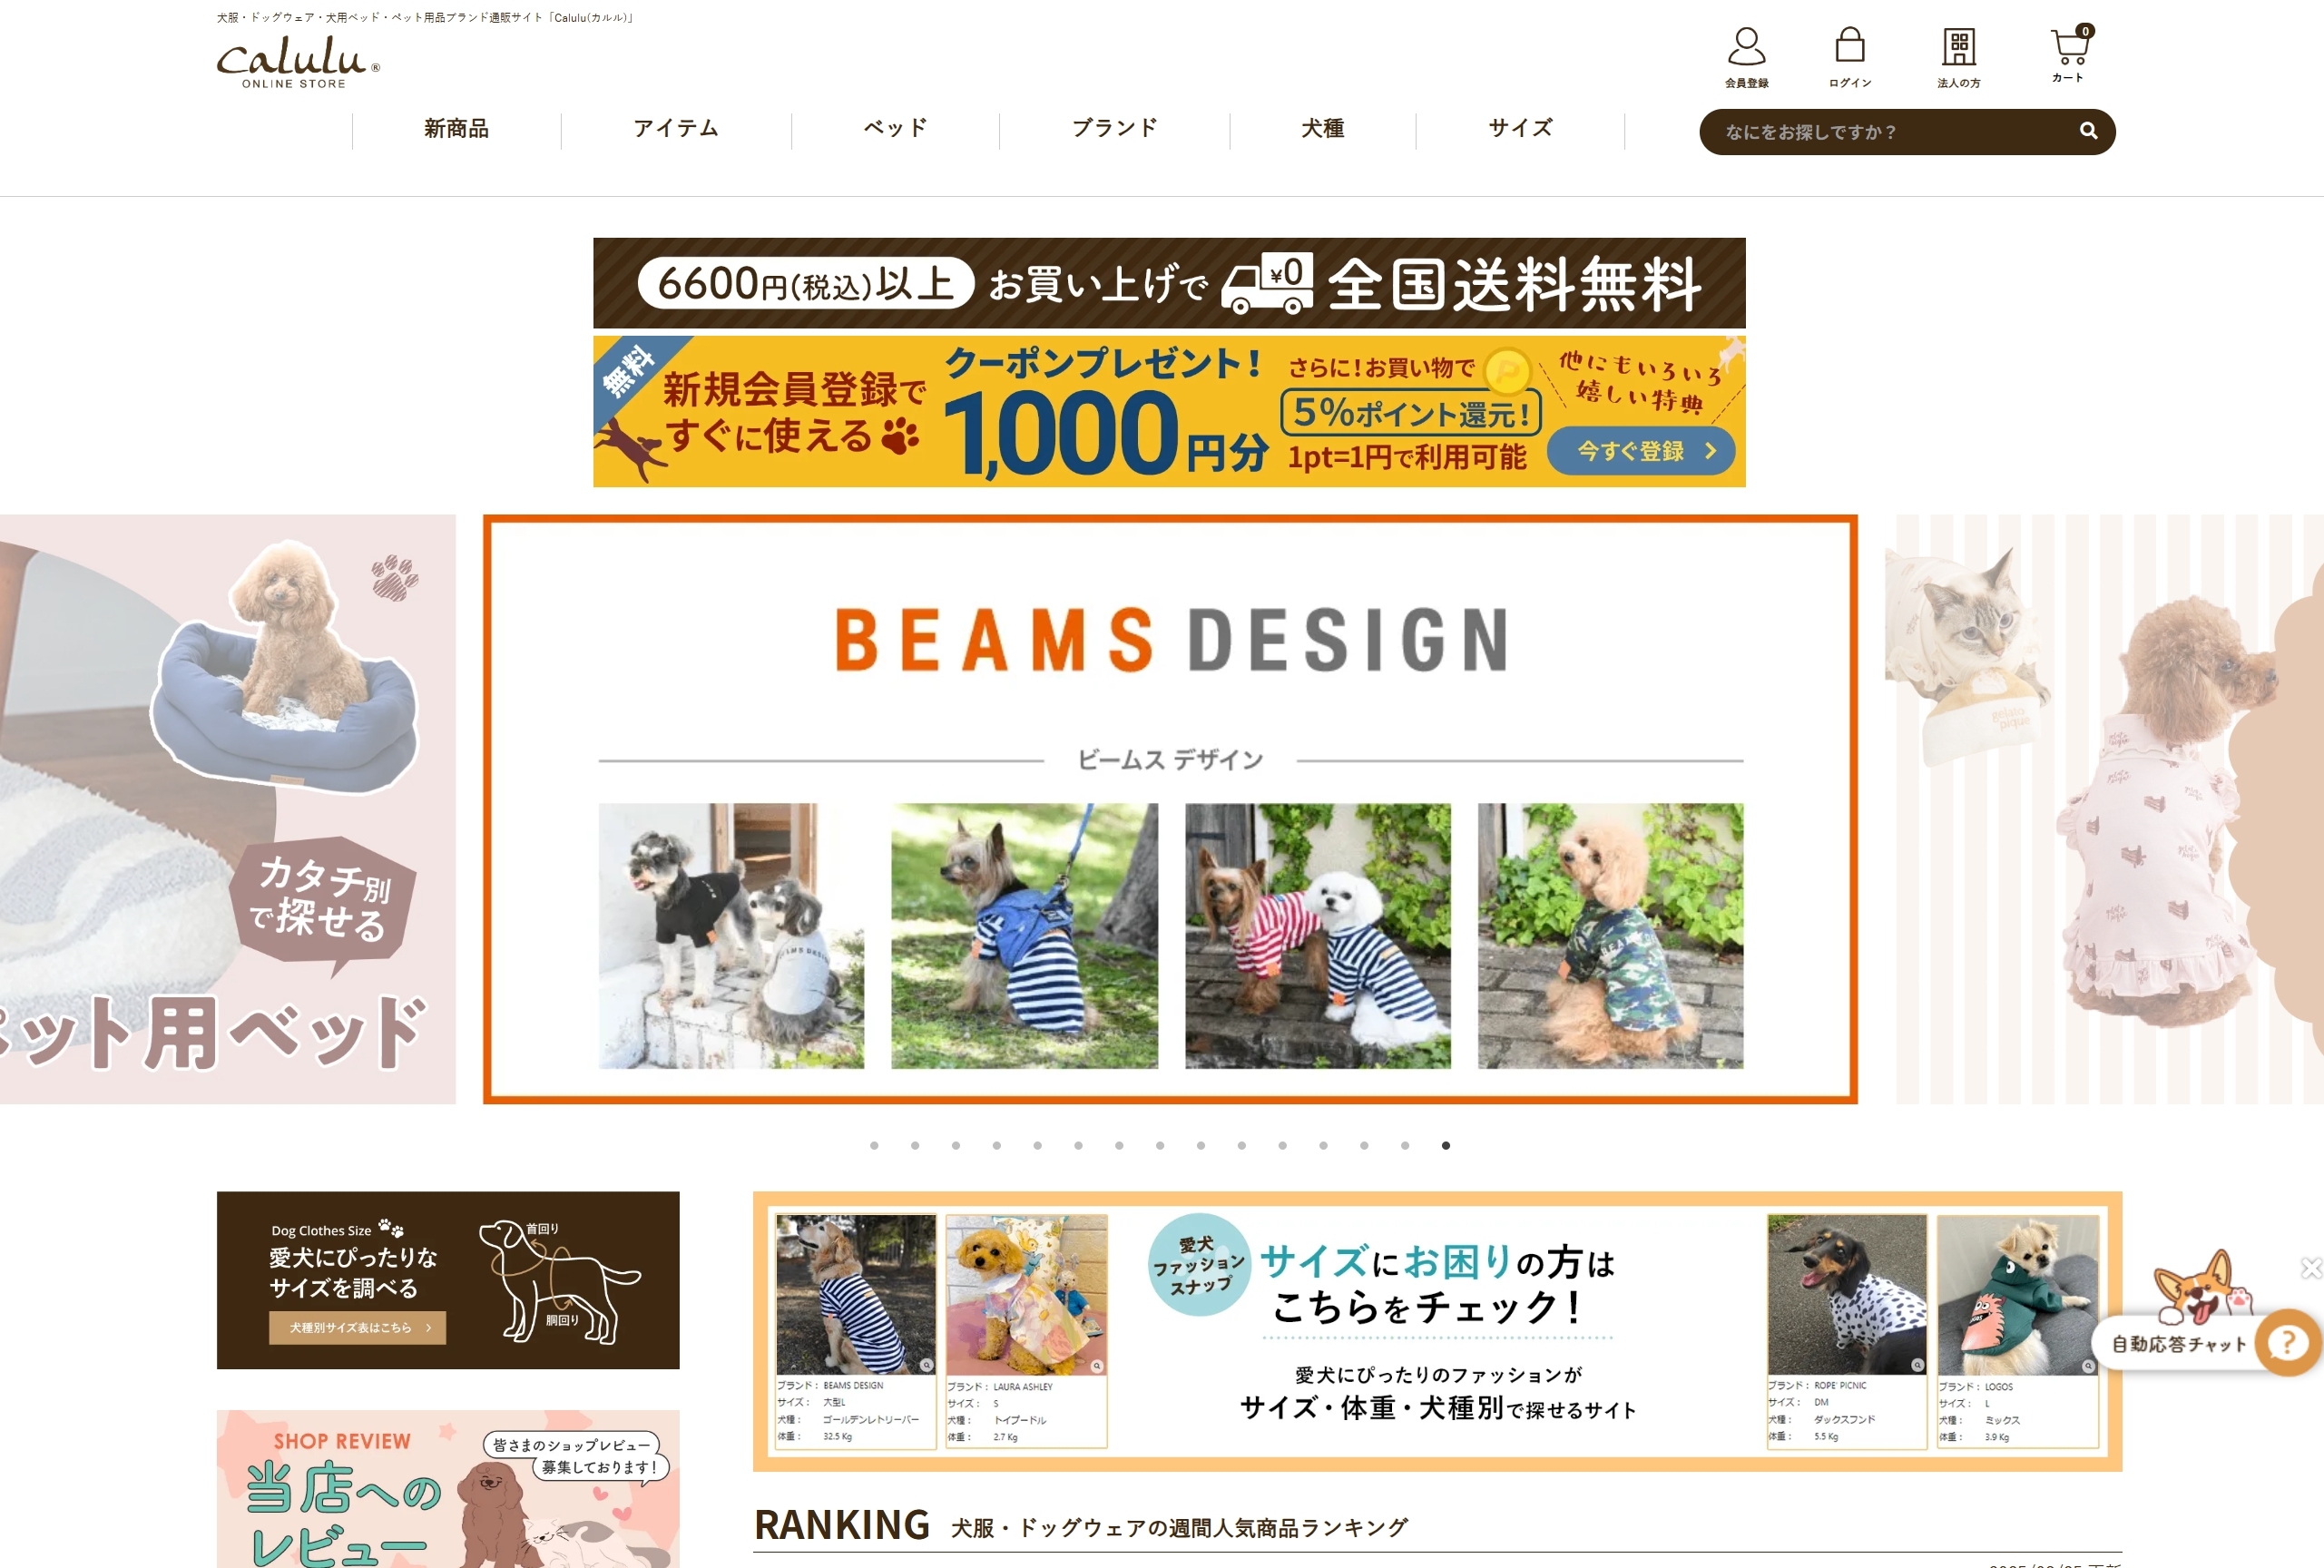Go to the 新商品 menu item
This screenshot has width=2324, height=1568.
456,128
